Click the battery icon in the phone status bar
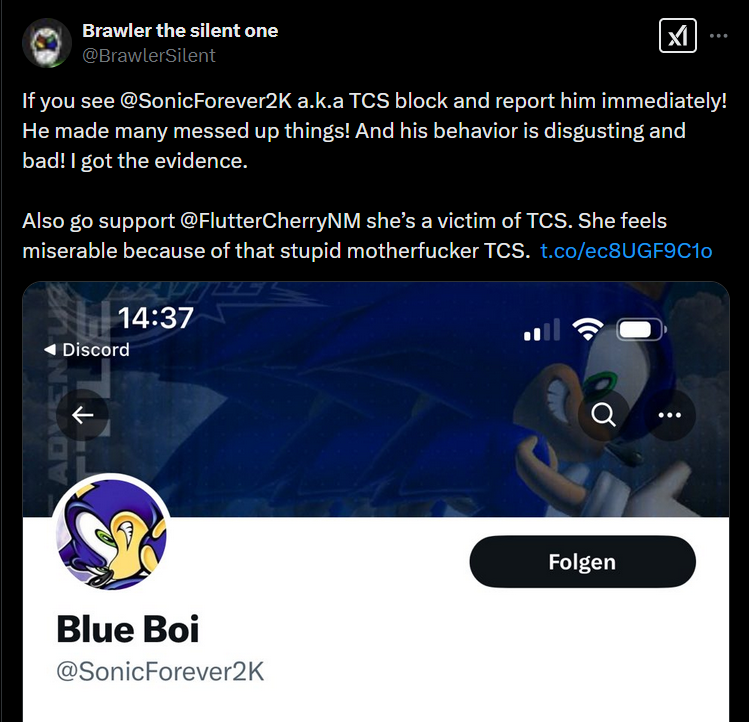Image resolution: width=749 pixels, height=722 pixels. click(641, 329)
